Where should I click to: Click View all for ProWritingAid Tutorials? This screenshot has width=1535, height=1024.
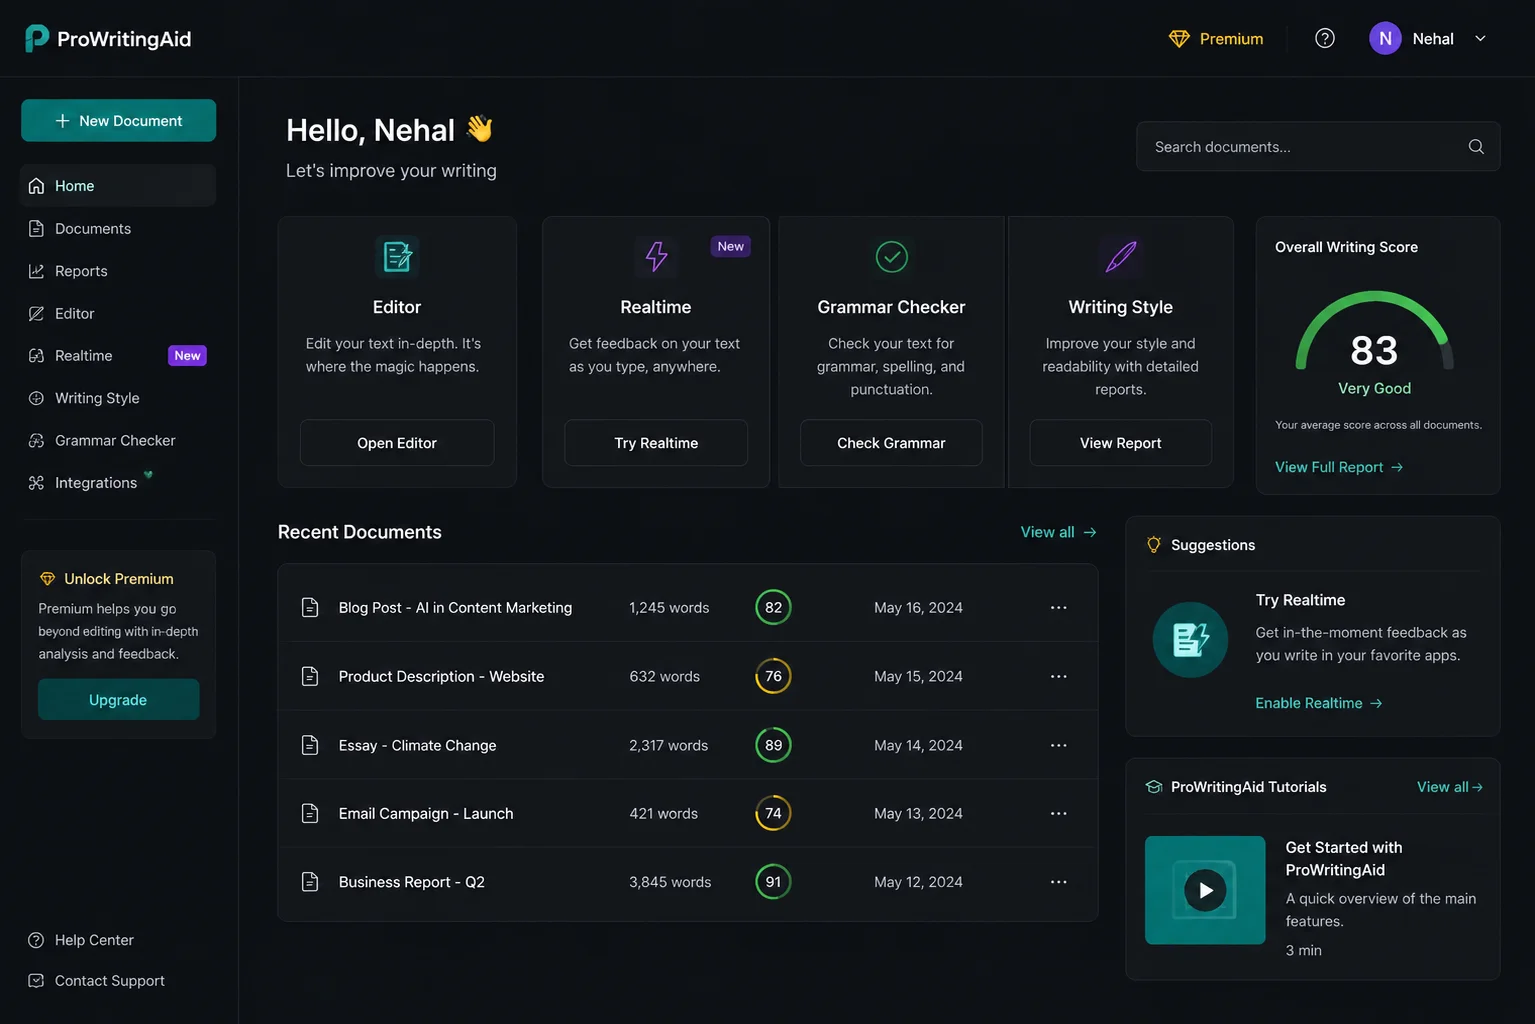click(1449, 787)
